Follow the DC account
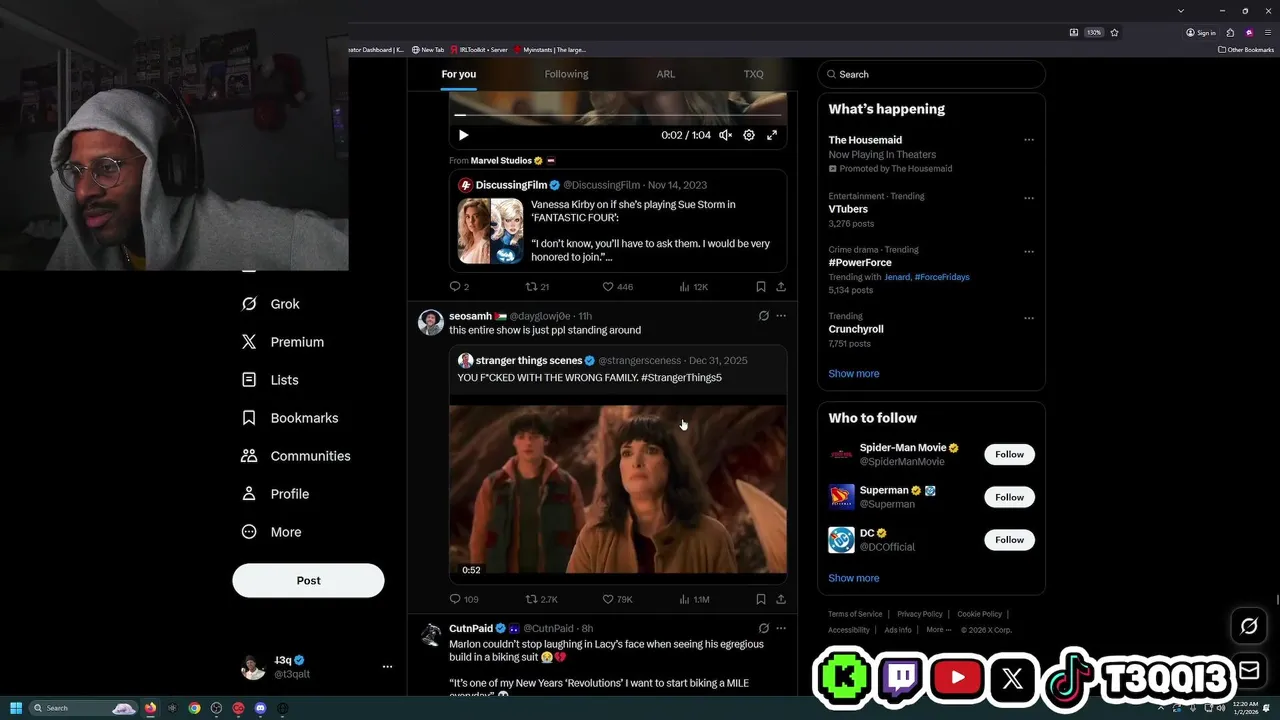This screenshot has height=720, width=1280. [x=1009, y=540]
